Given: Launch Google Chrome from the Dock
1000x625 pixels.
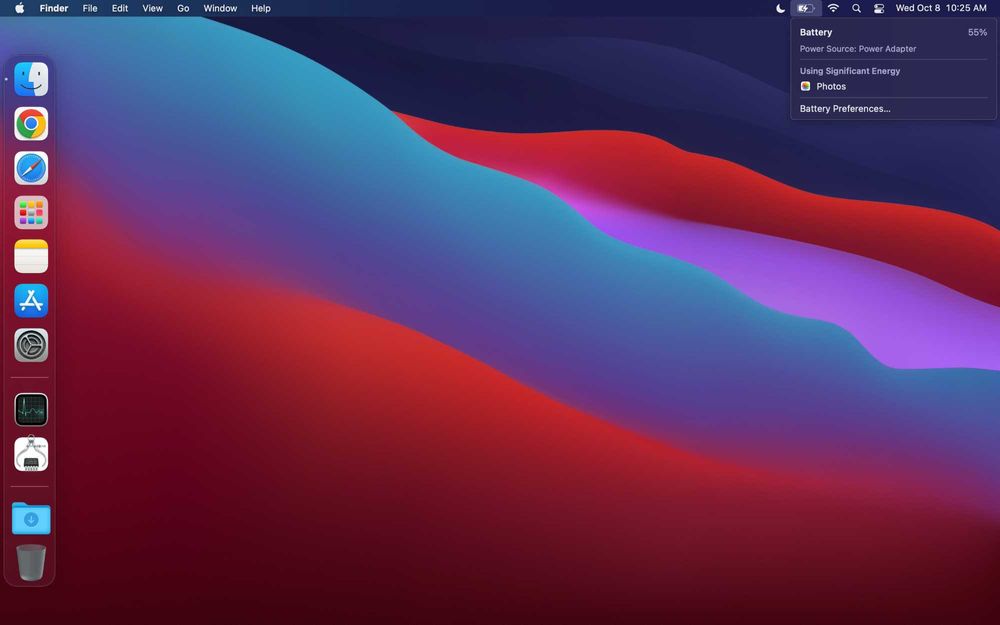Looking at the screenshot, I should [31, 124].
